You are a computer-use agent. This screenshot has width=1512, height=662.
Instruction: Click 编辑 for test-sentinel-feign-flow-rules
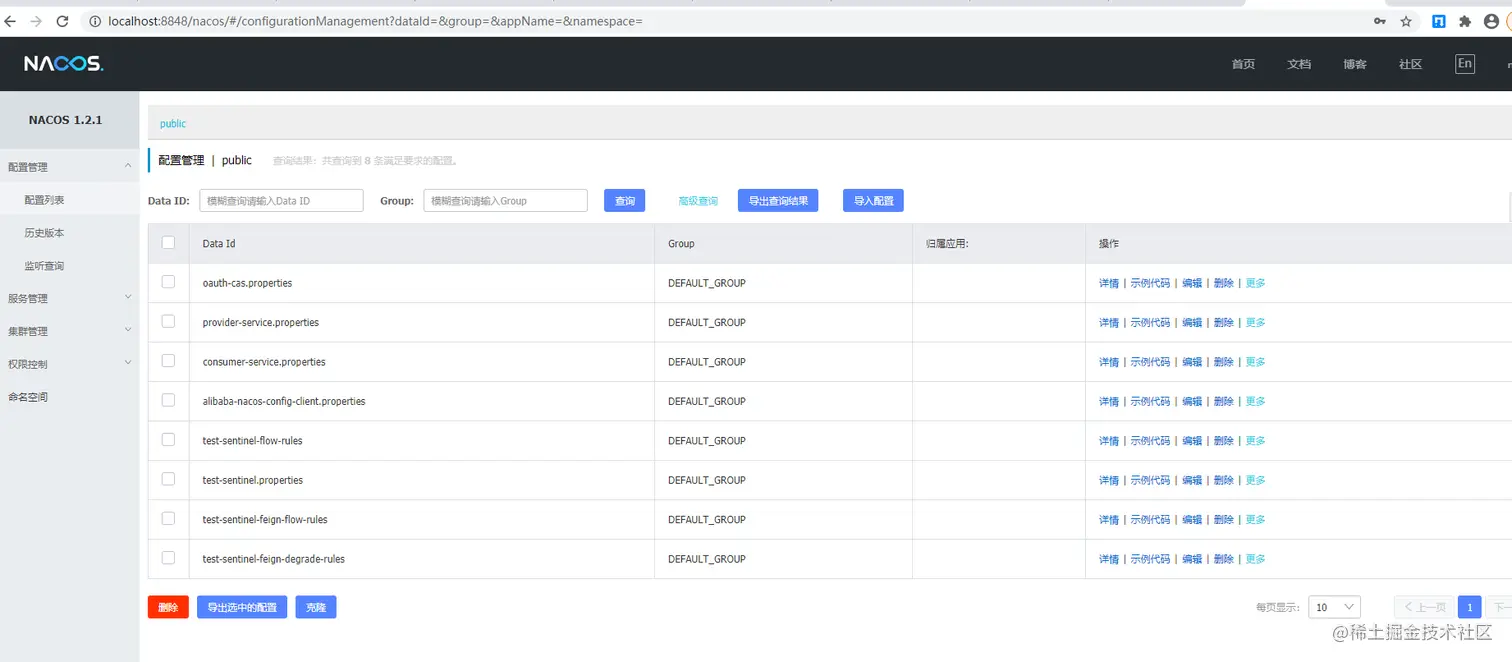tap(1192, 520)
